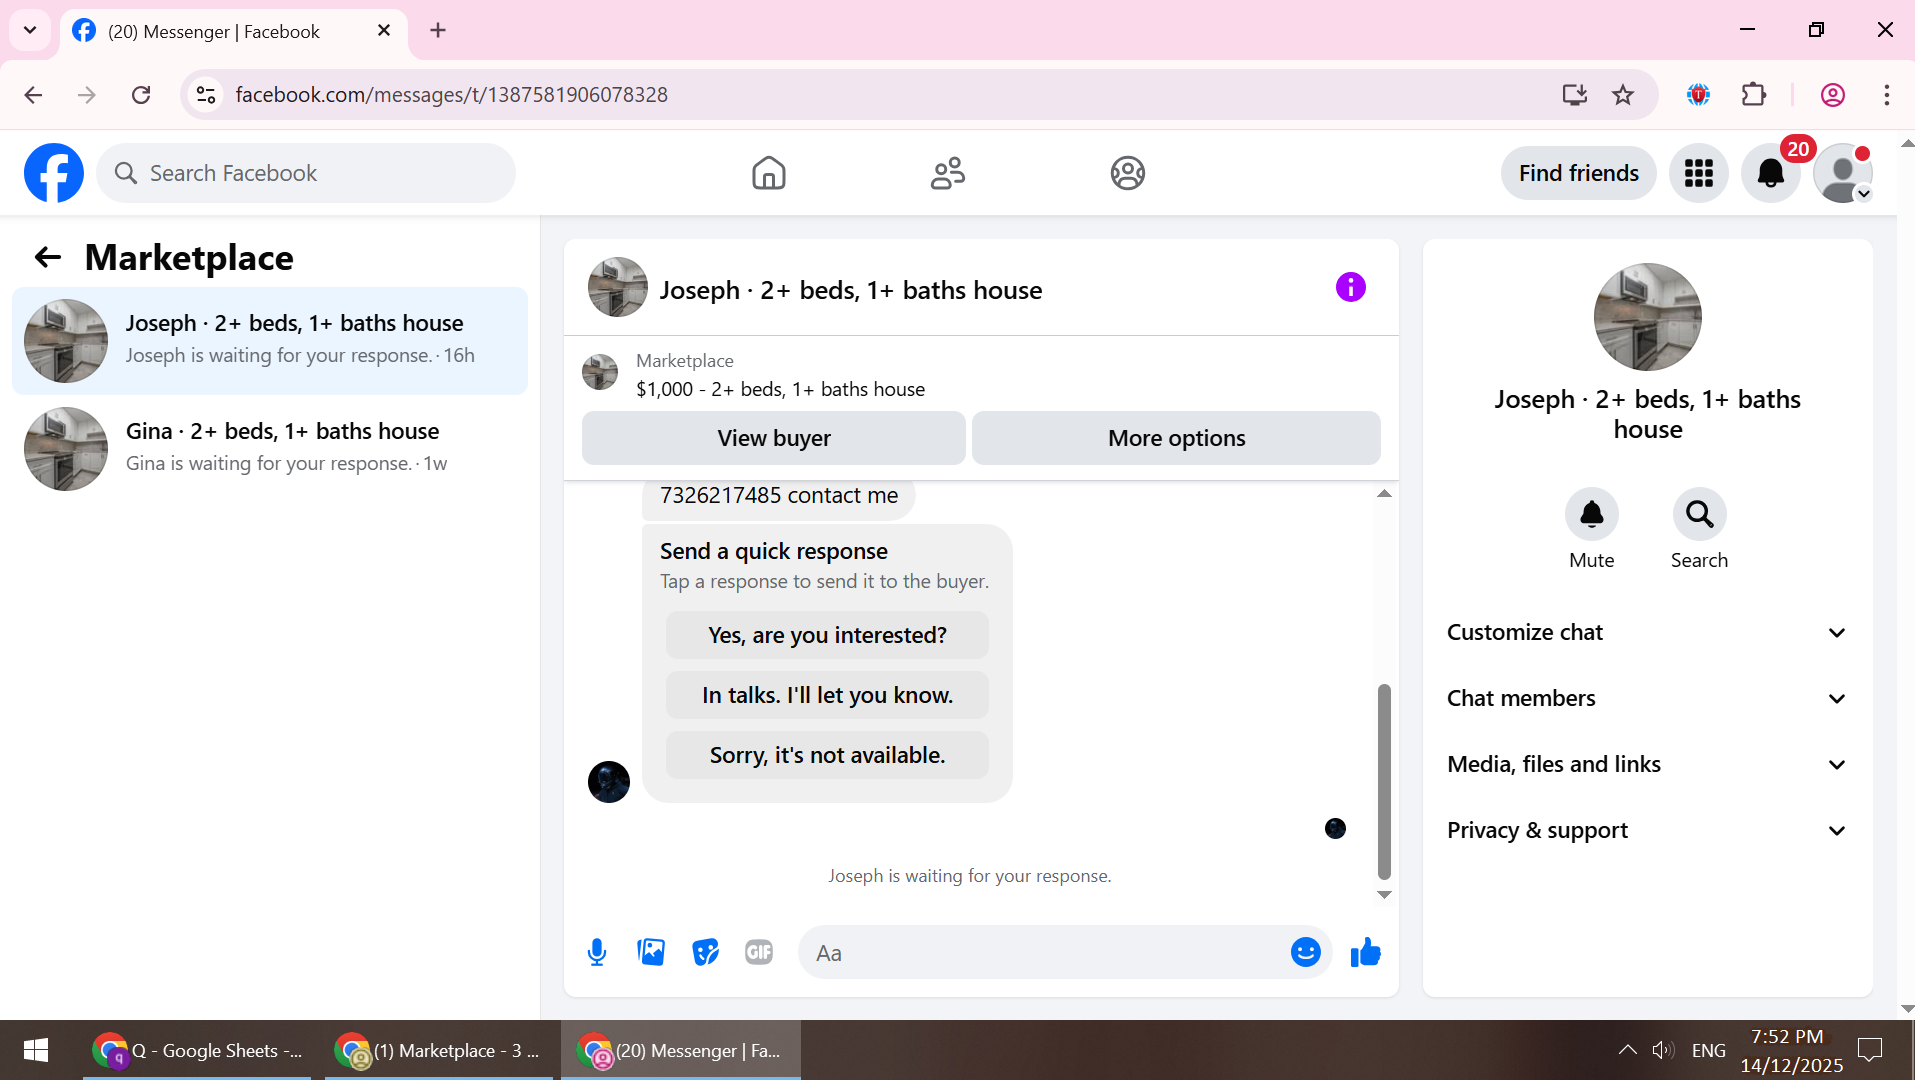Open the Friends icon in top nav
Viewport: 1915px width, 1080px height.
click(947, 173)
